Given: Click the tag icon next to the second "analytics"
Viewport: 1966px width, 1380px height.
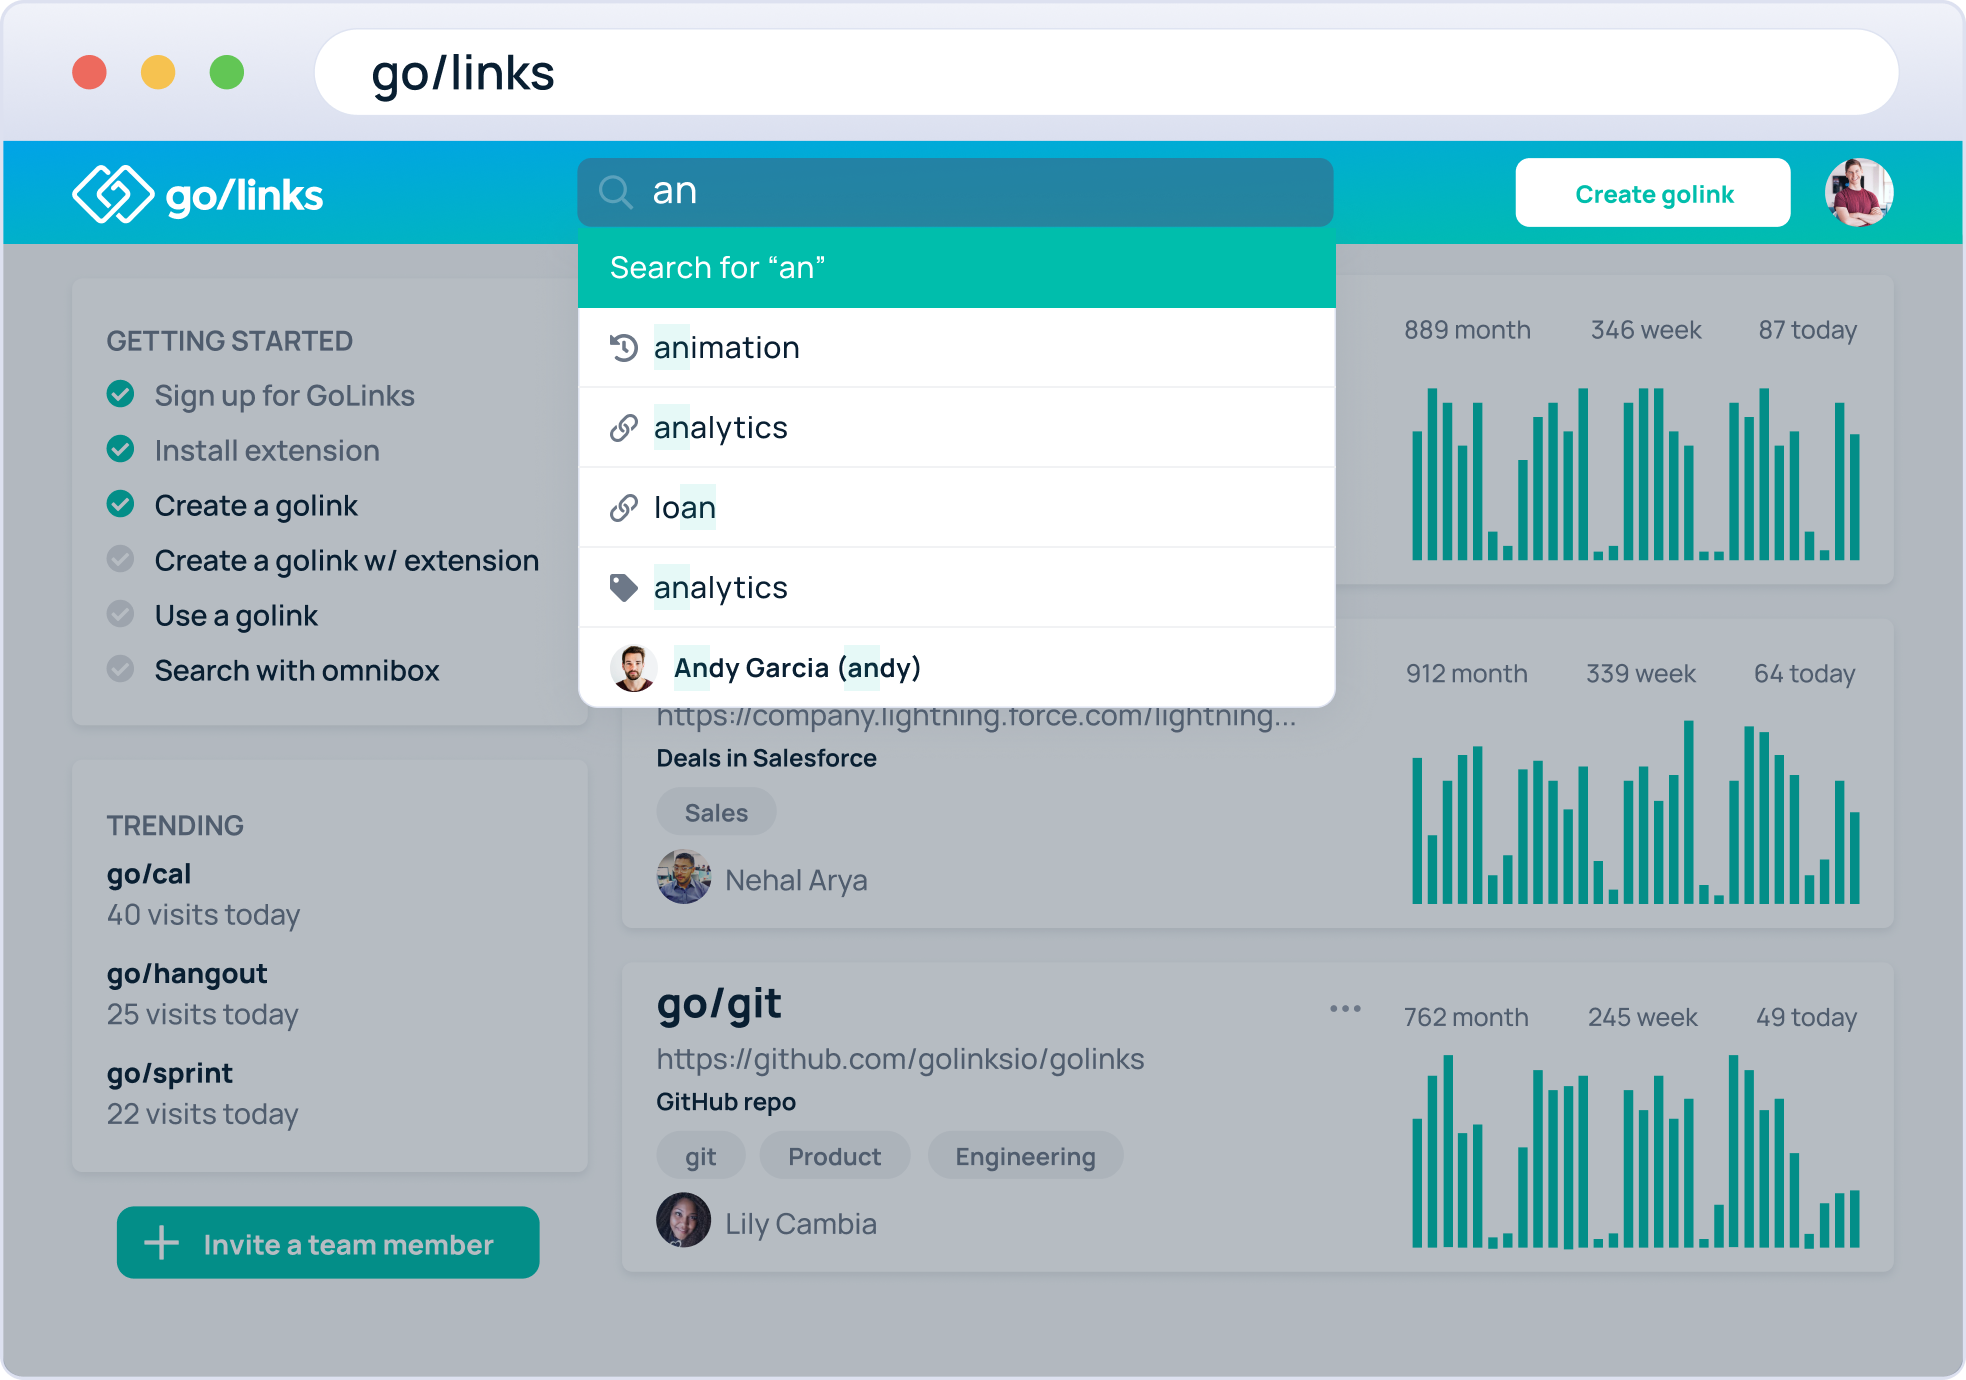Looking at the screenshot, I should [x=623, y=588].
